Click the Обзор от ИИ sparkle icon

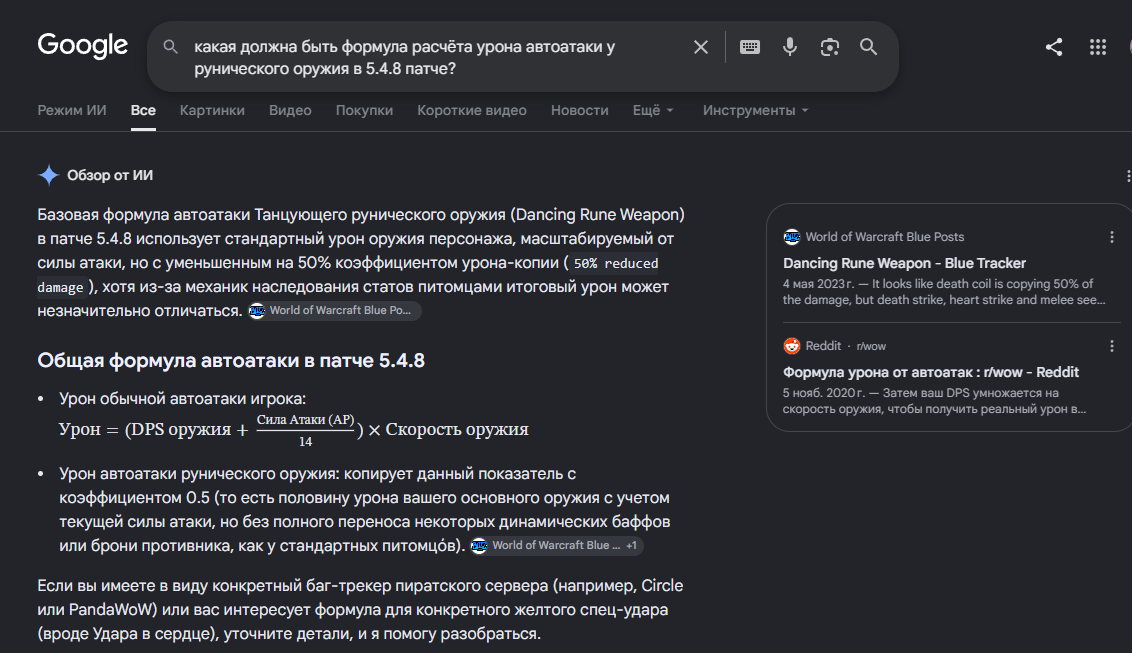pos(48,175)
